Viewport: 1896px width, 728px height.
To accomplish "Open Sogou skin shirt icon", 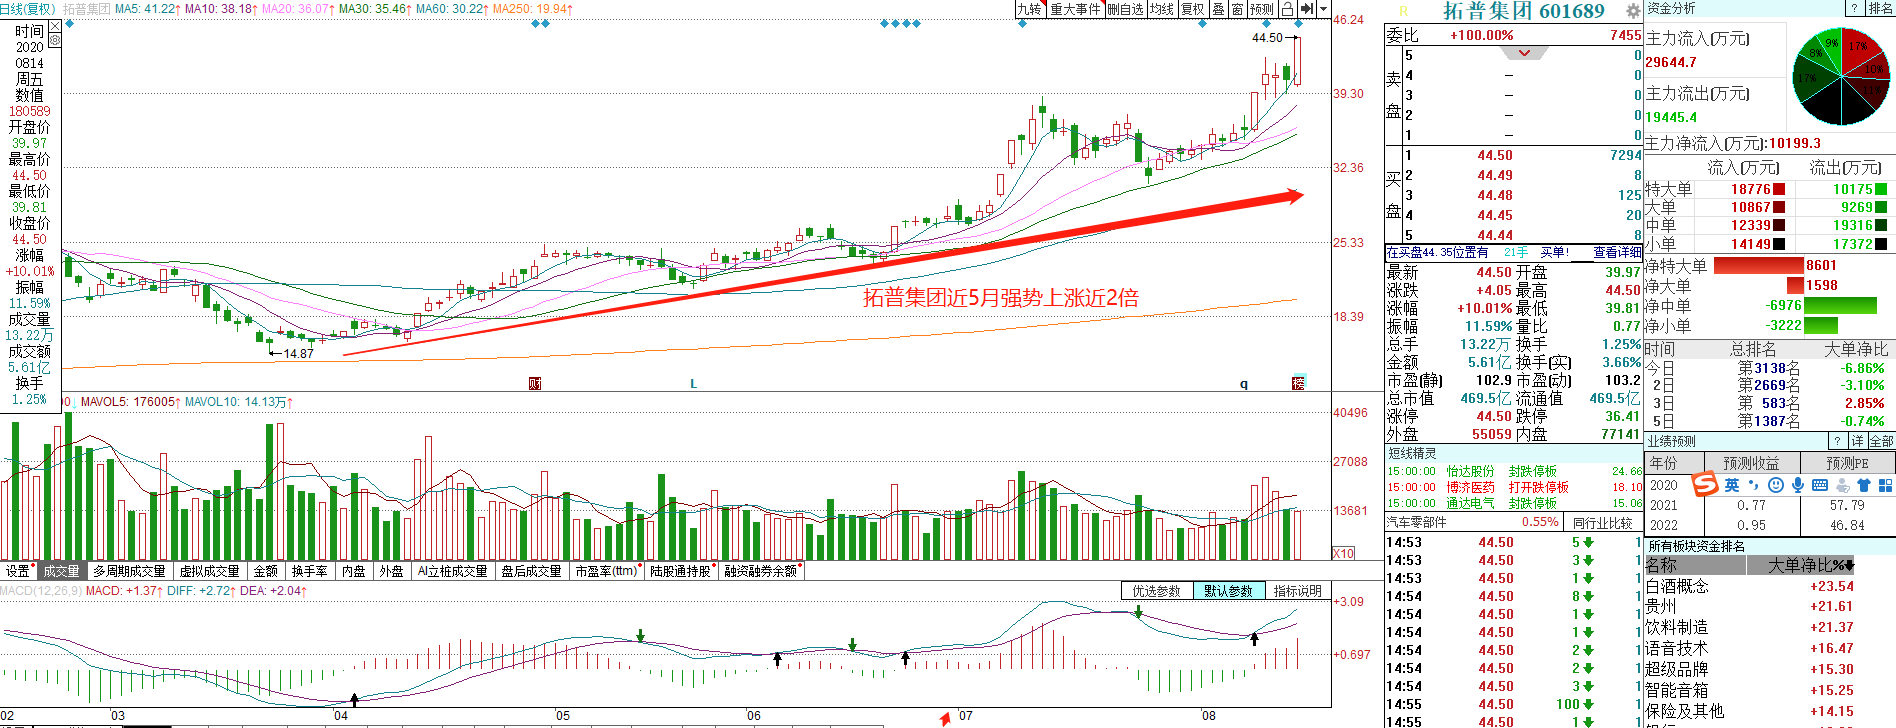I will tap(1864, 485).
